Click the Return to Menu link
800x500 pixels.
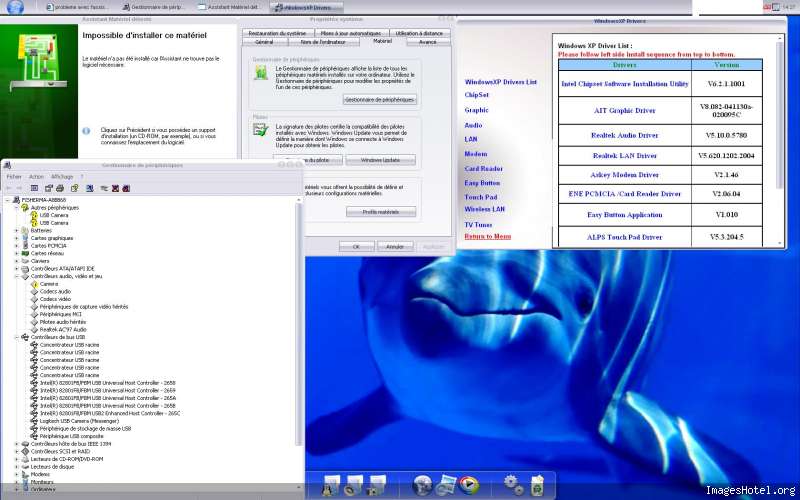tap(488, 236)
